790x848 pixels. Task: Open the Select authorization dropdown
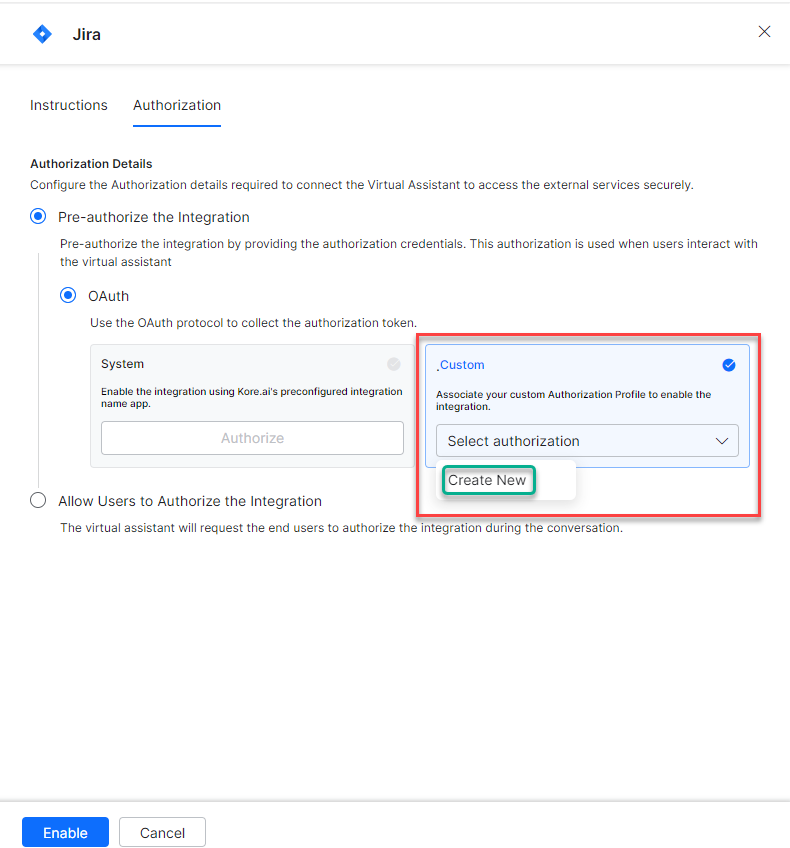pos(587,441)
